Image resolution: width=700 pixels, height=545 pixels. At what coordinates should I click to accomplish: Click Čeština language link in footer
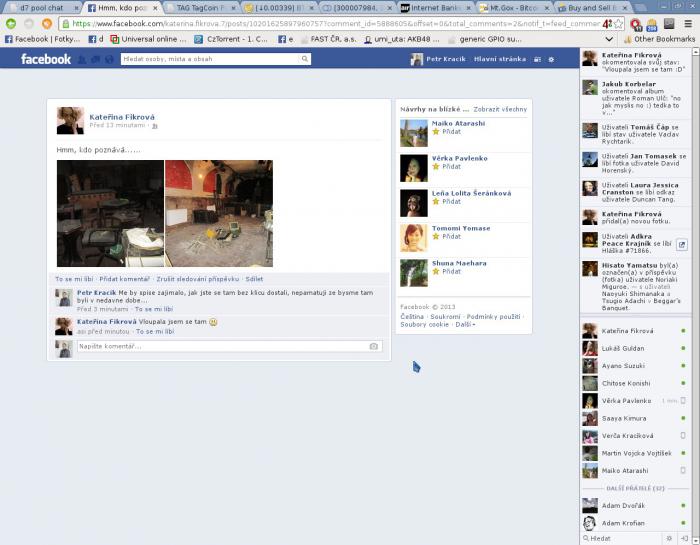tap(412, 316)
